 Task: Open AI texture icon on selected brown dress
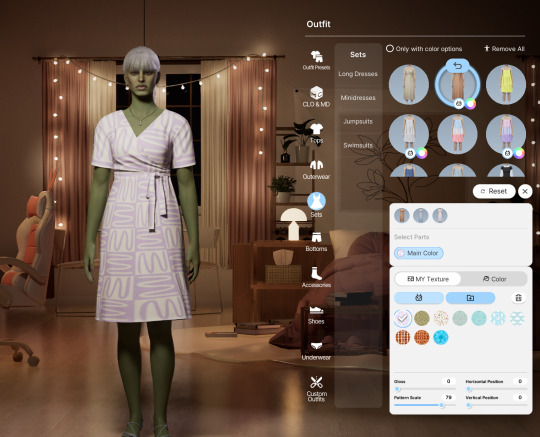click(459, 103)
